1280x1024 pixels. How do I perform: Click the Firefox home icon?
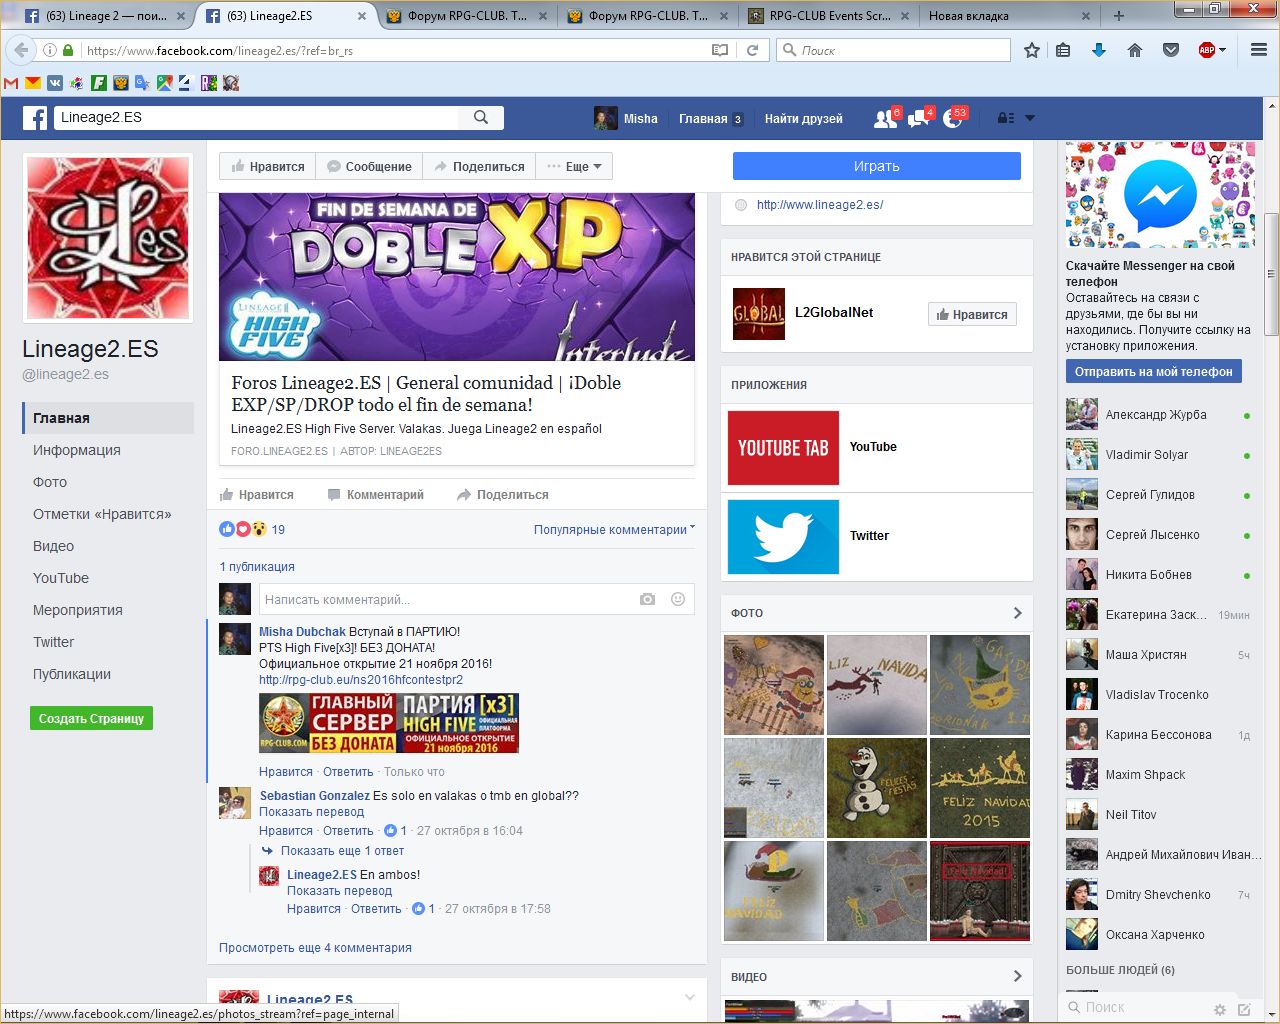coord(1134,50)
